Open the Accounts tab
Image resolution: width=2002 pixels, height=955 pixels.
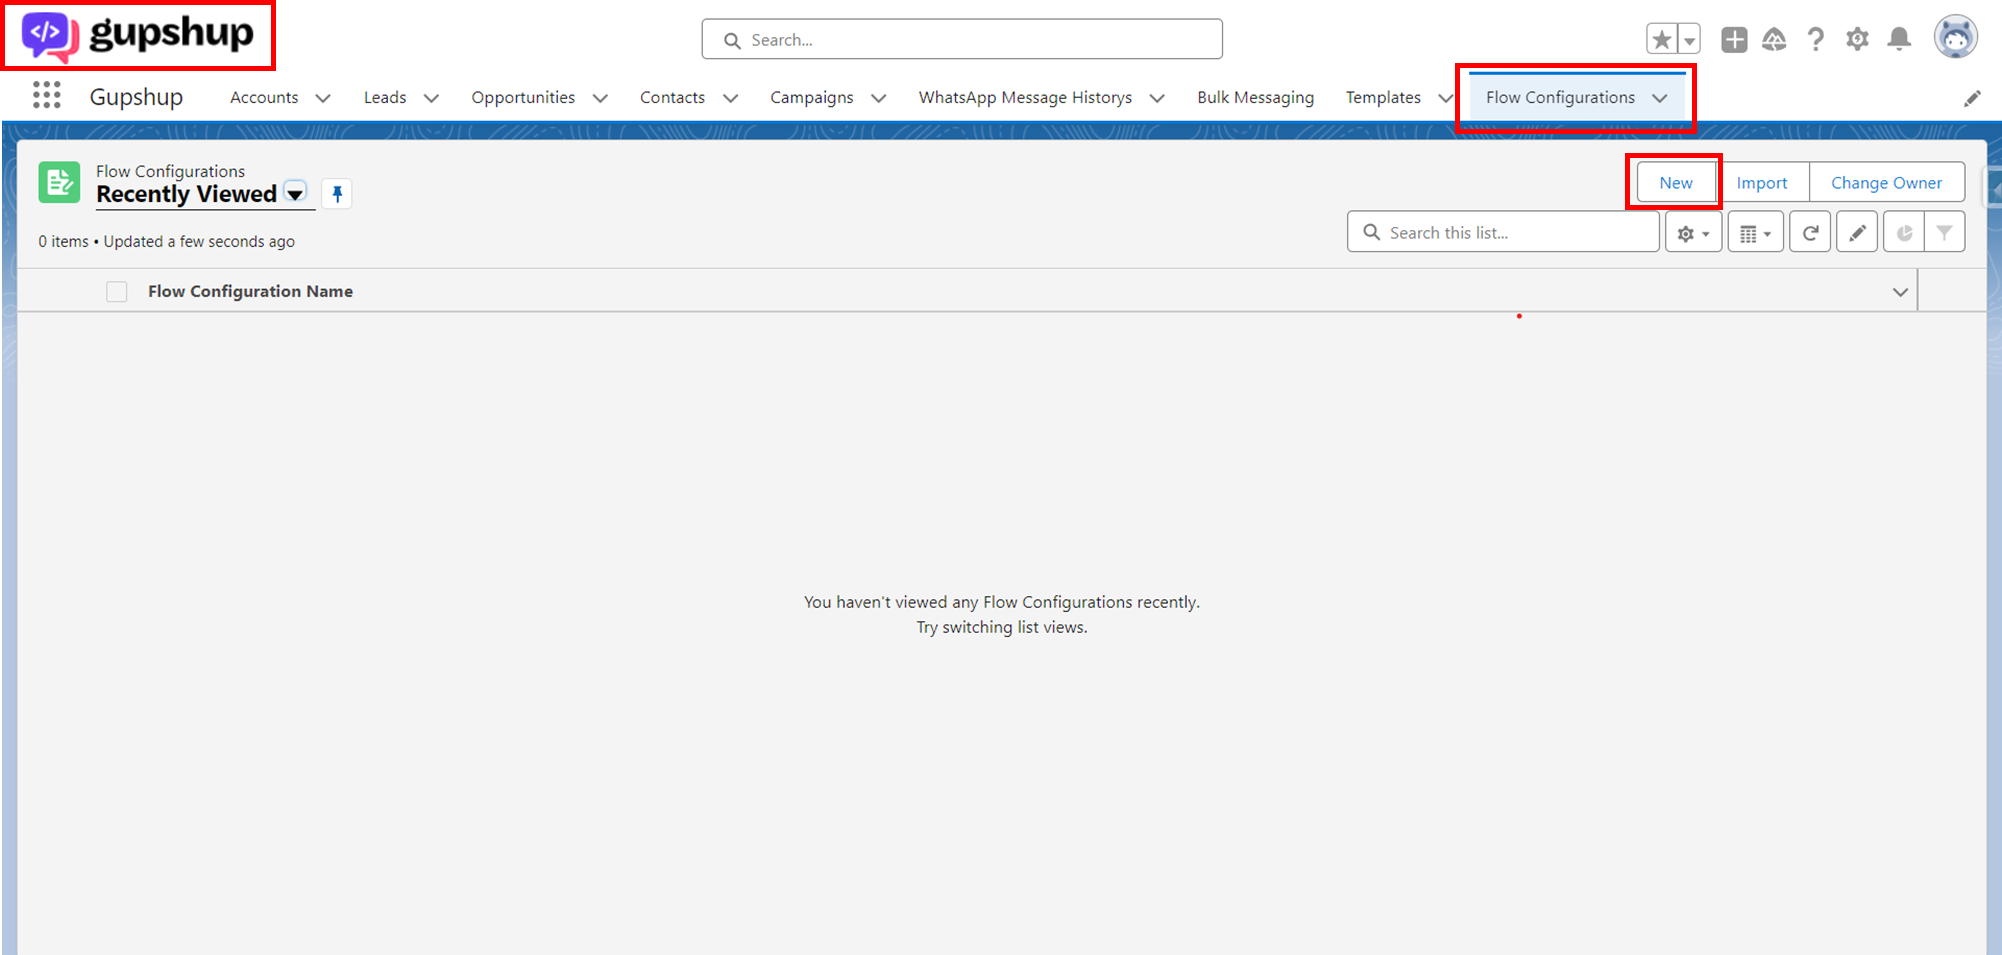pos(264,97)
